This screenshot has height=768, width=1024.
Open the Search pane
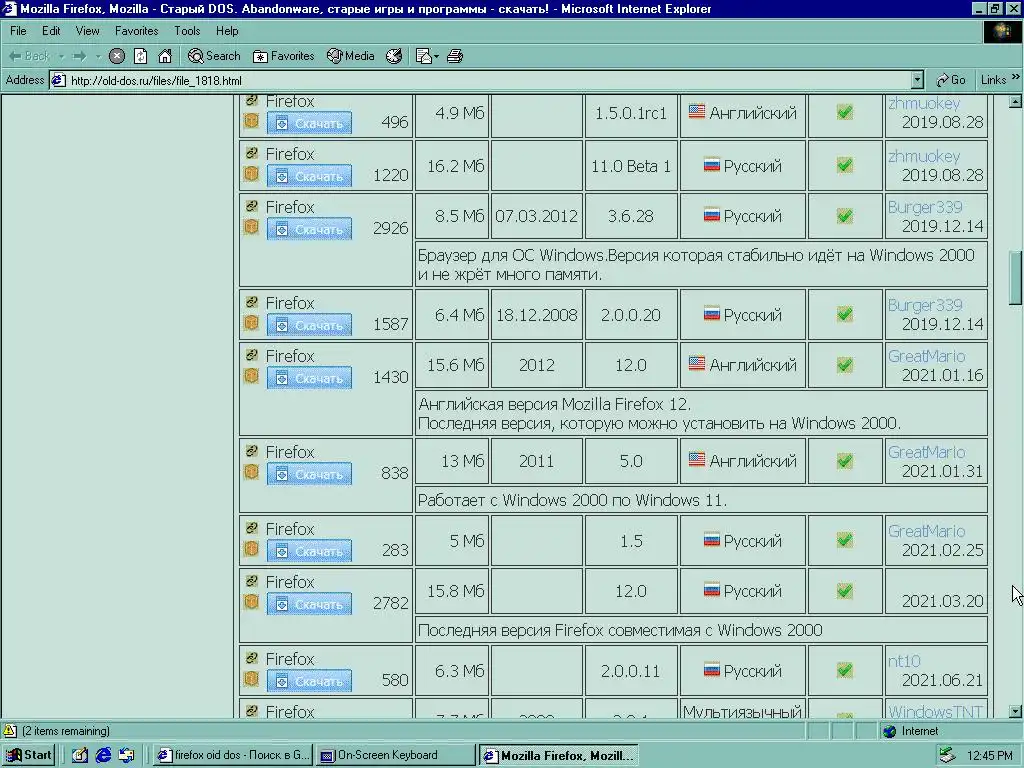click(x=214, y=56)
